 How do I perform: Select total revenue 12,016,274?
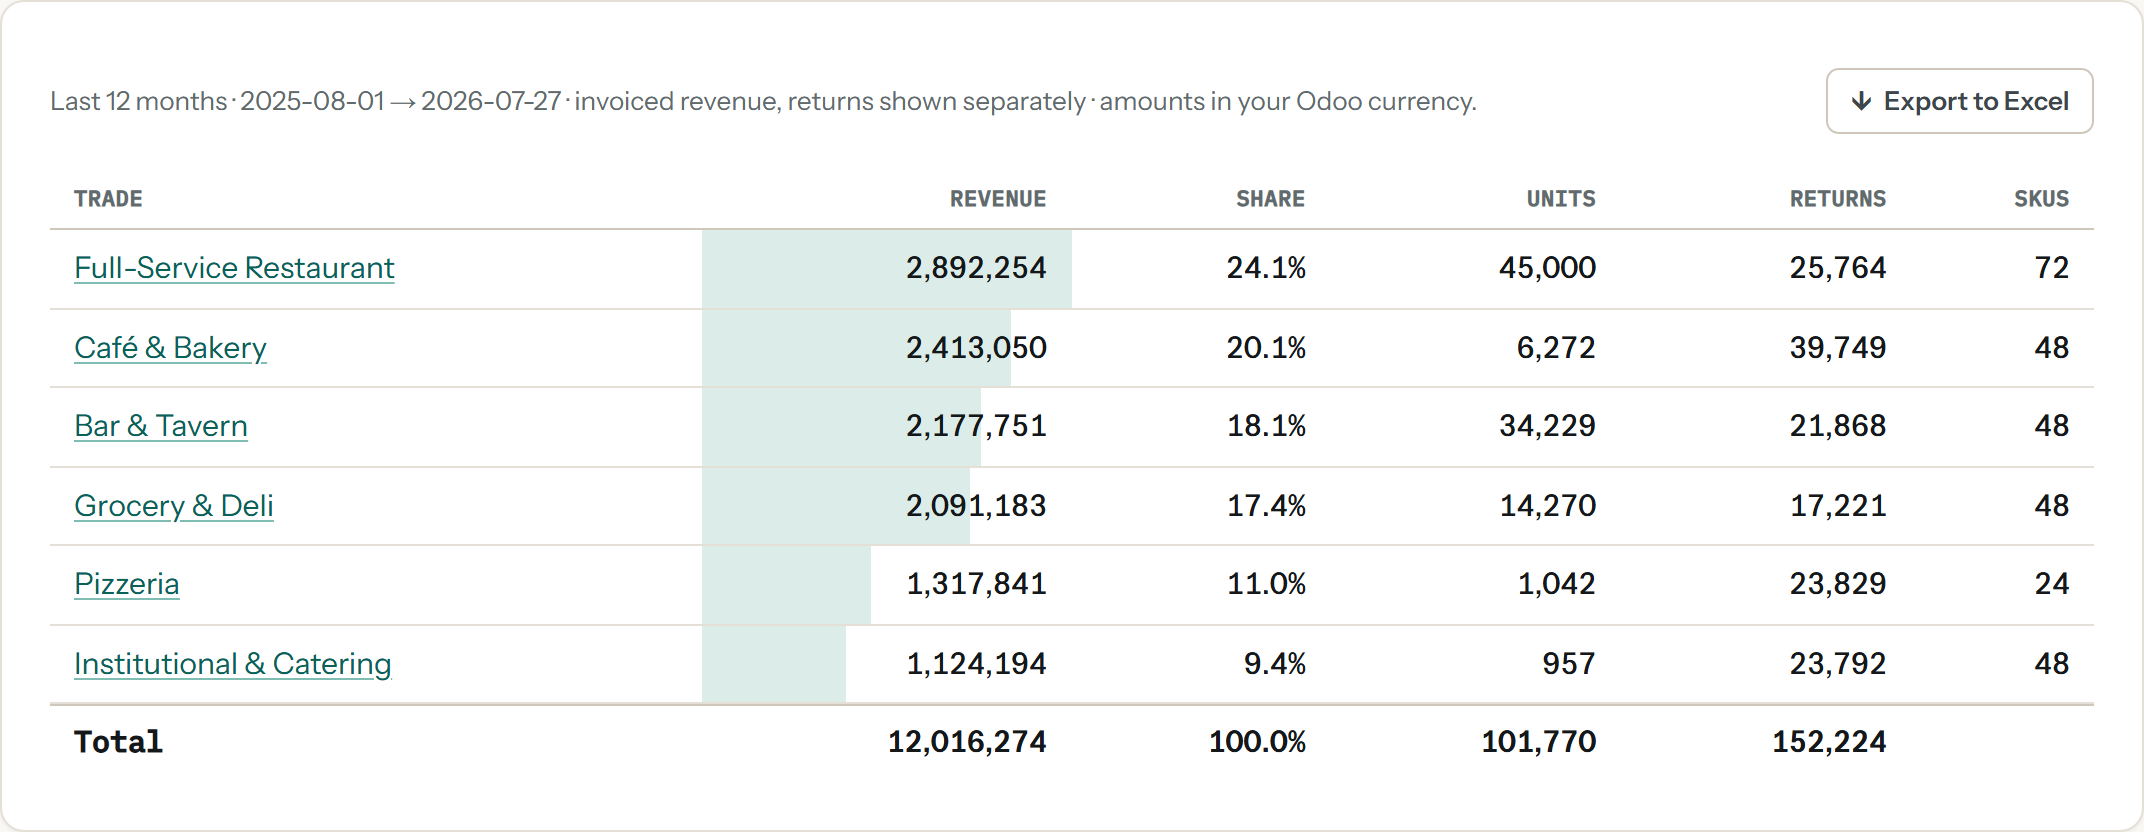pos(967,742)
